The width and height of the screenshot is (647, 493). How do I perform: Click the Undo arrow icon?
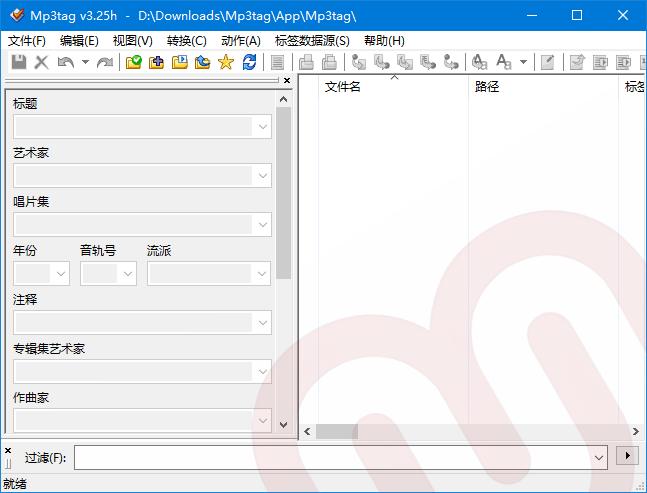pyautogui.click(x=66, y=62)
